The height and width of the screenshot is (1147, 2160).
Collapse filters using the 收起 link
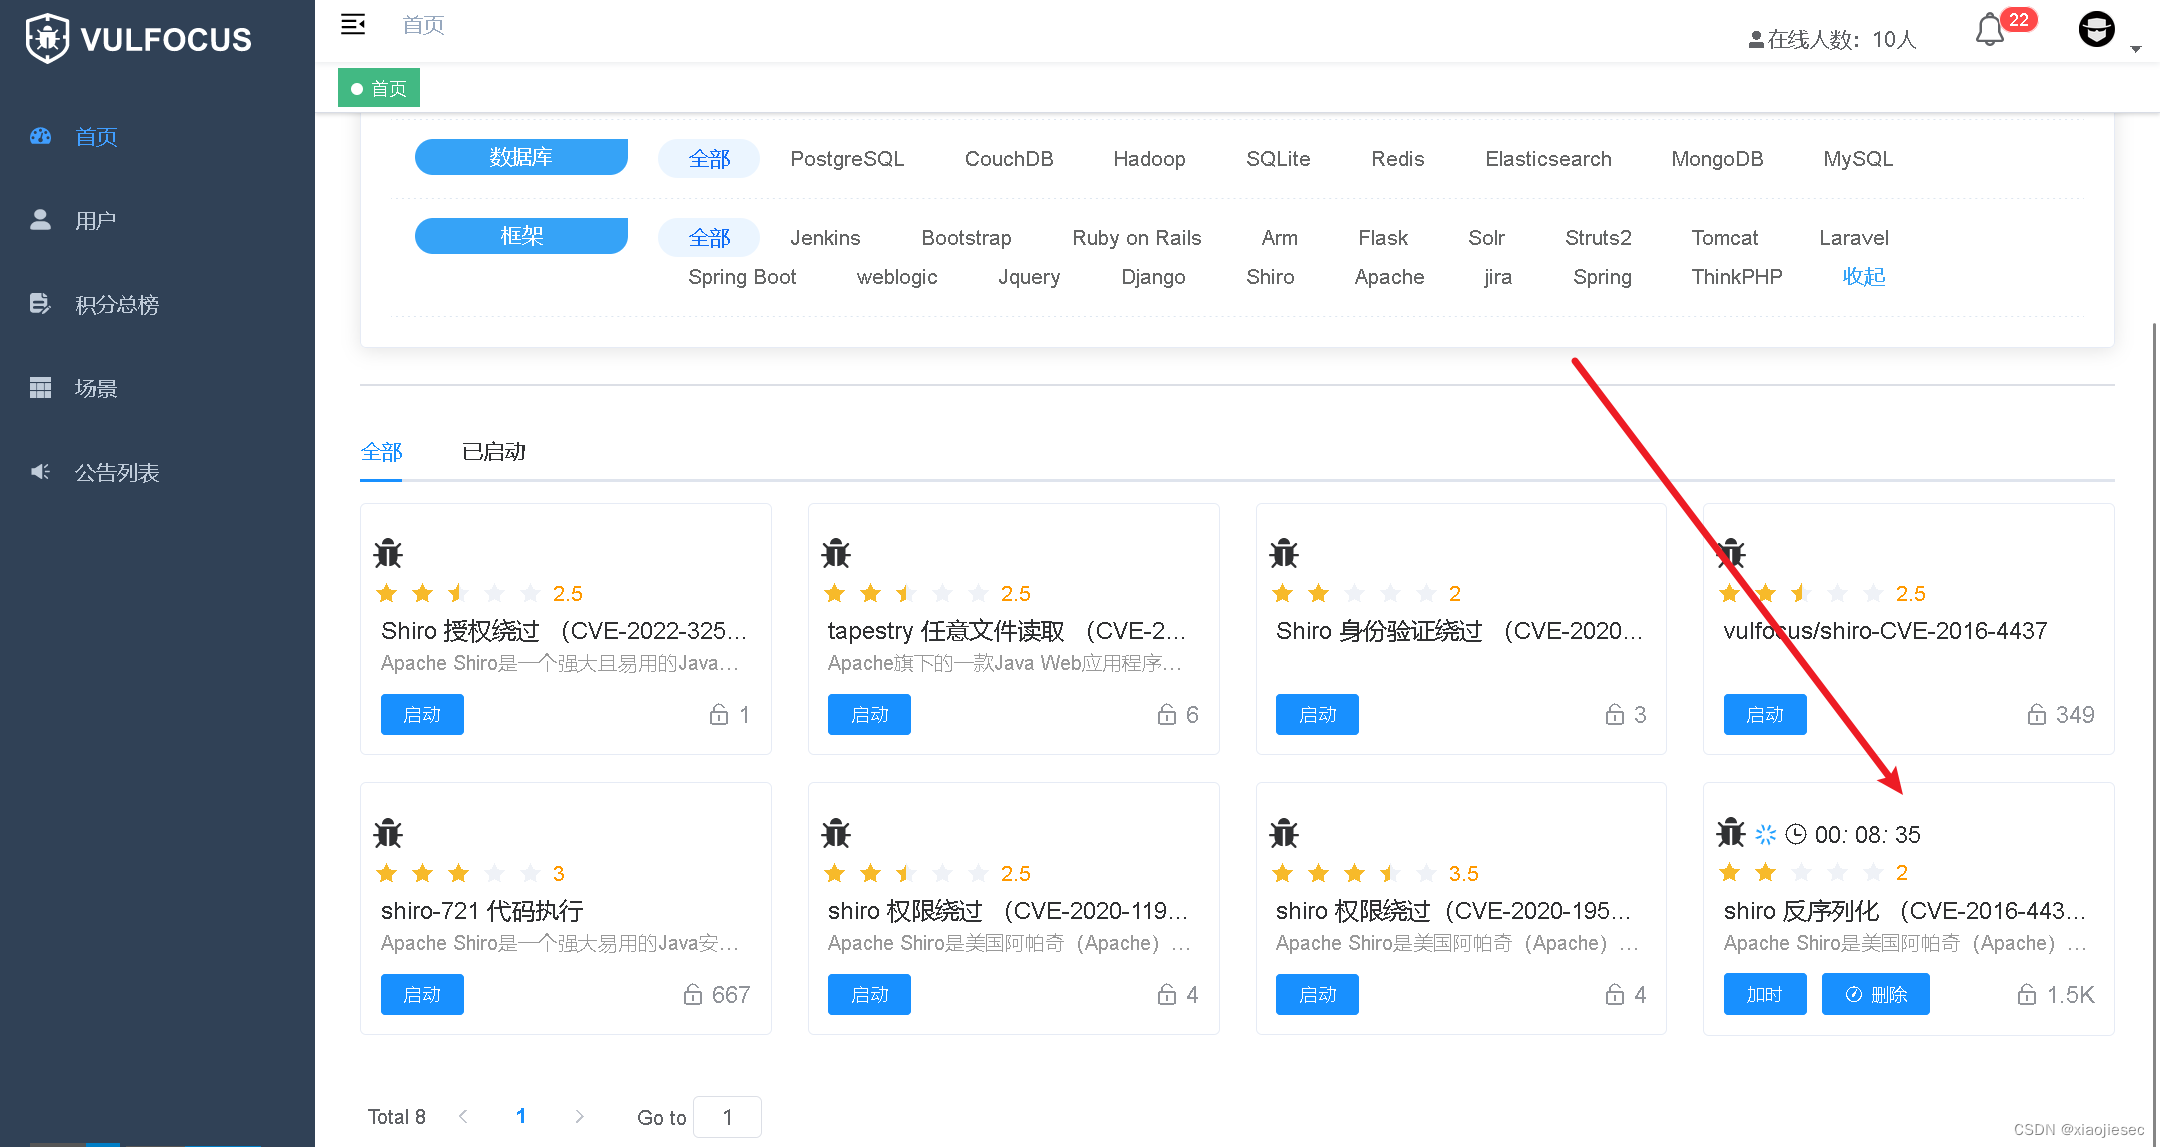tap(1862, 277)
